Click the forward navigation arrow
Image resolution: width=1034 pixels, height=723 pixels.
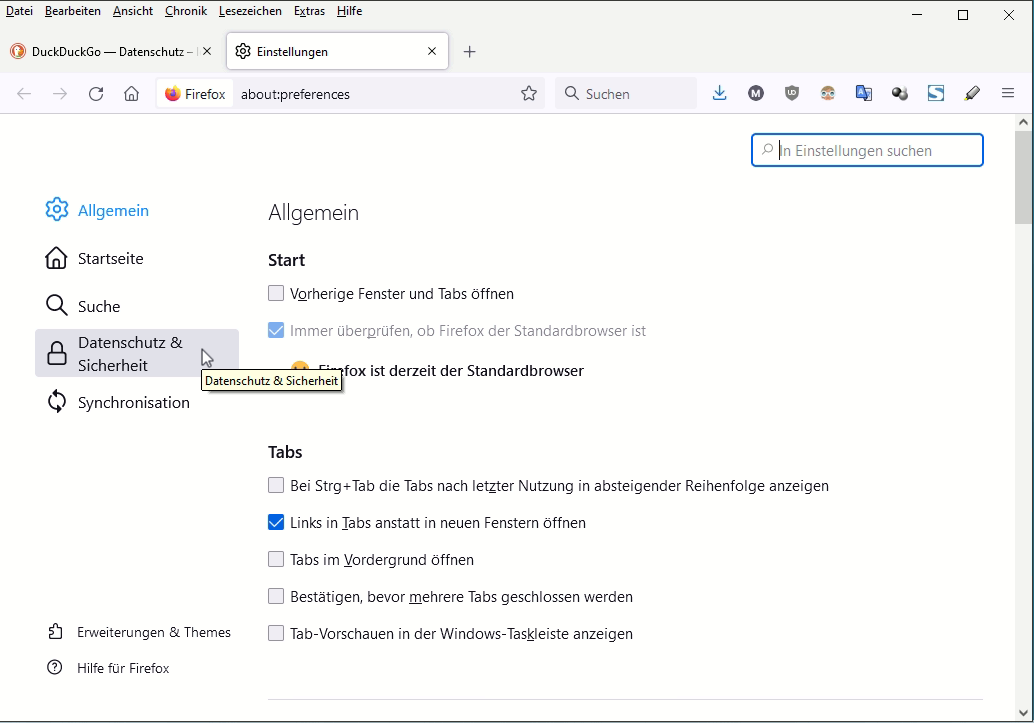[x=60, y=94]
